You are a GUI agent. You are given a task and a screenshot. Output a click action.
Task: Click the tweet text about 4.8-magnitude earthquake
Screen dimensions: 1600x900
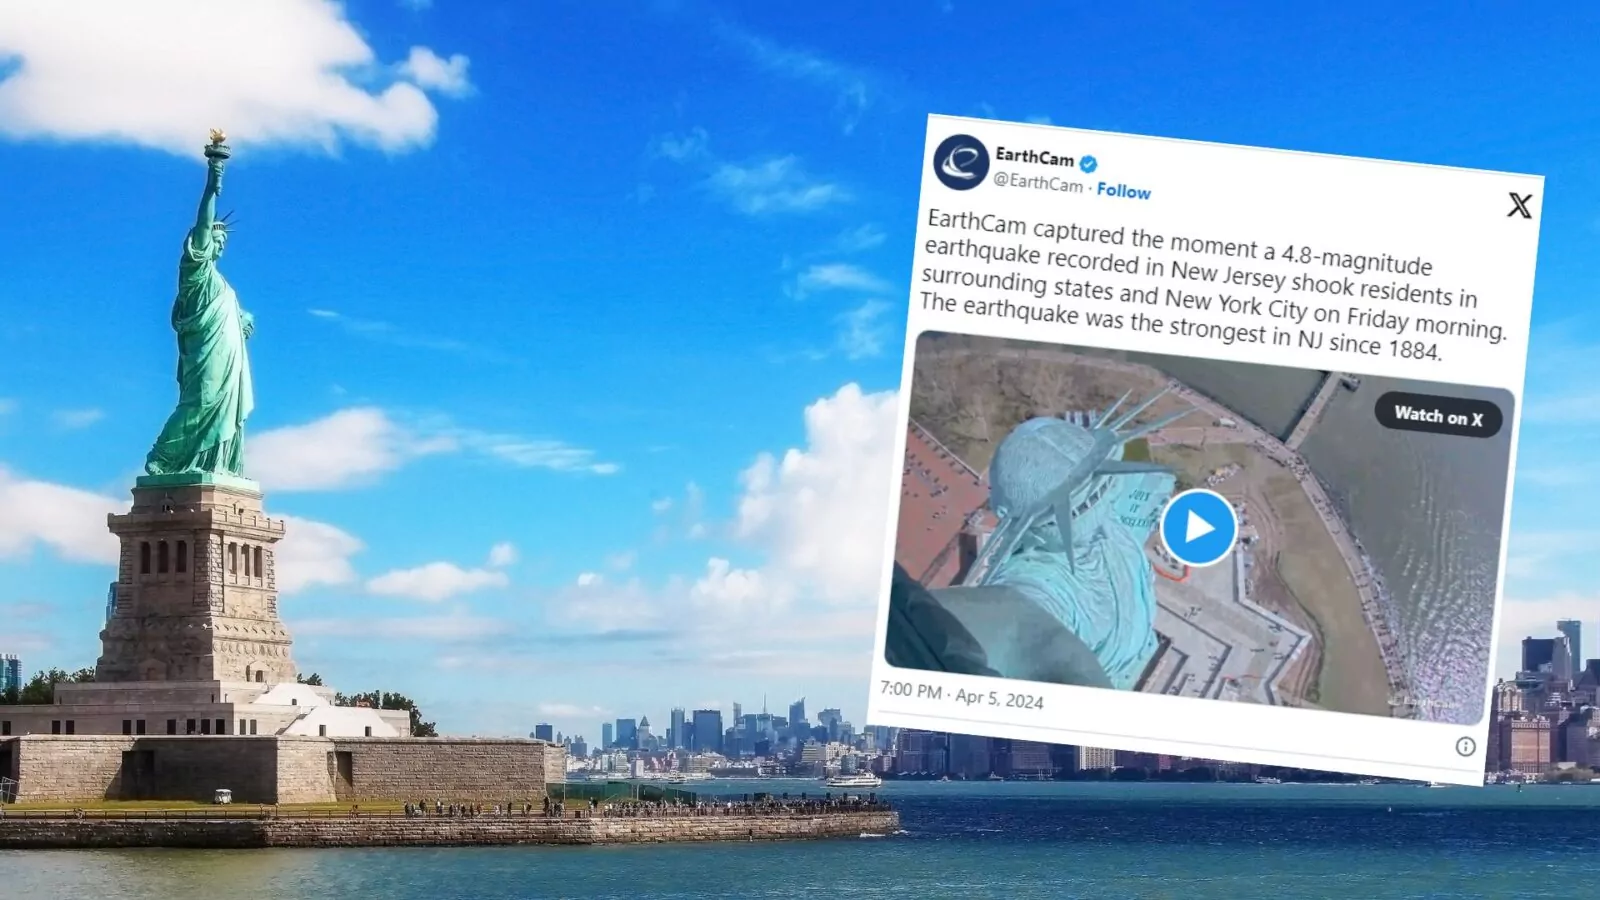coord(1212,285)
